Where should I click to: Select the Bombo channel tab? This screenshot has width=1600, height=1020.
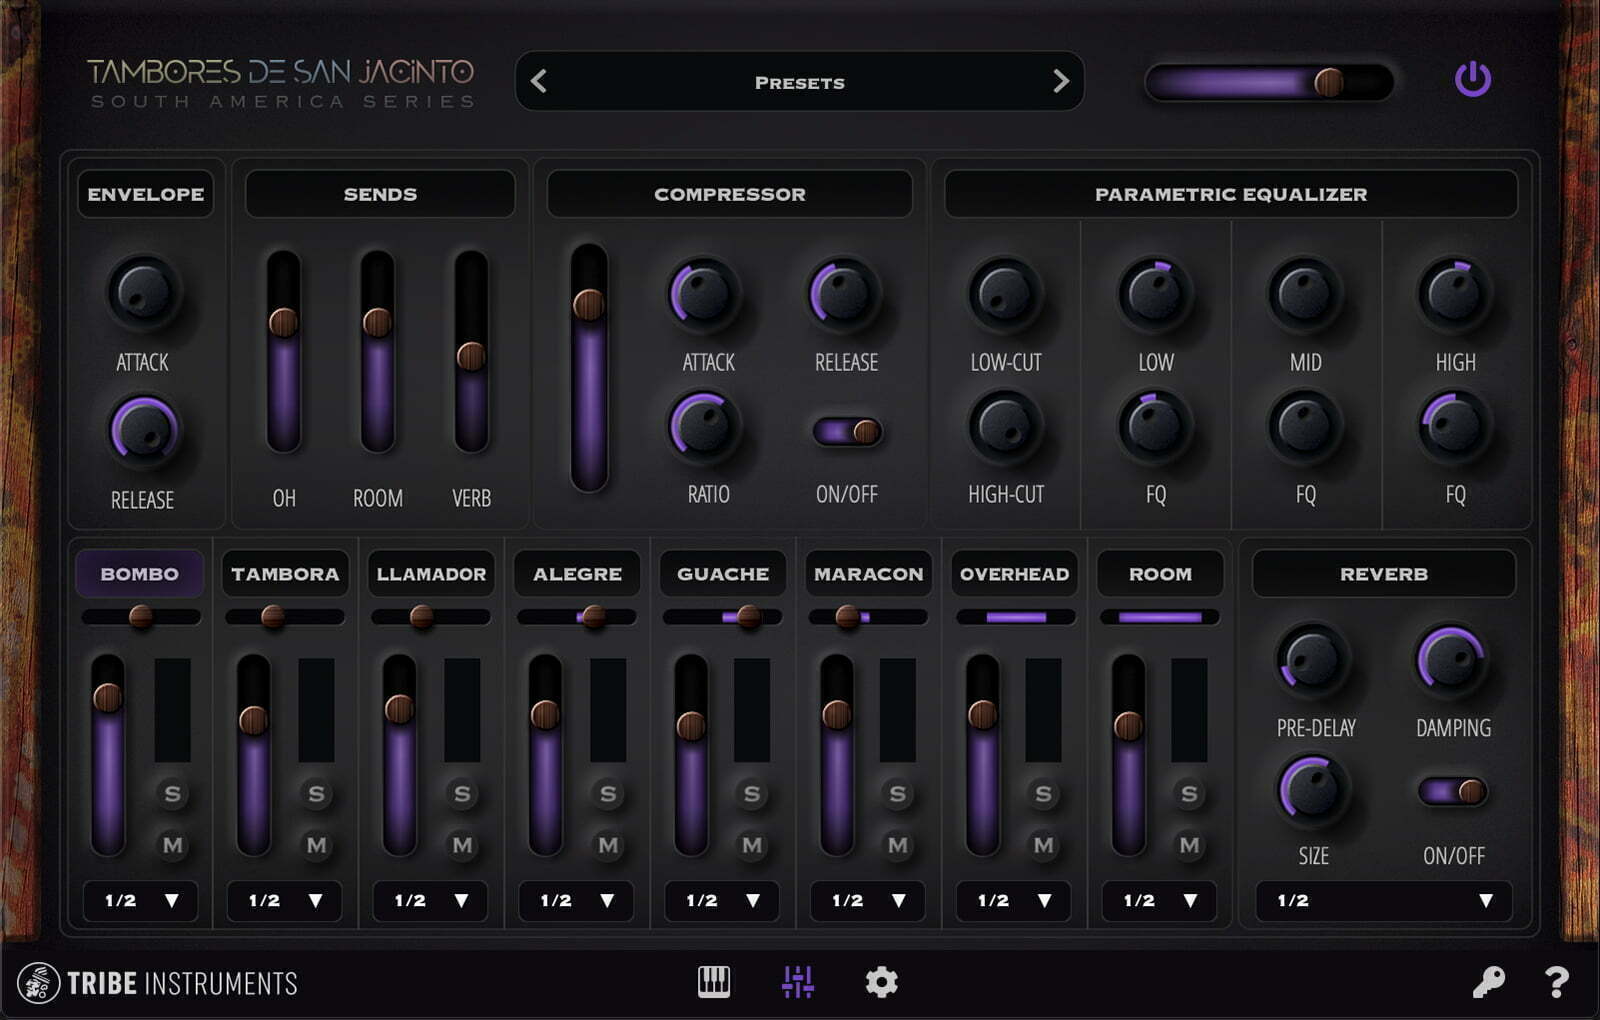point(140,574)
